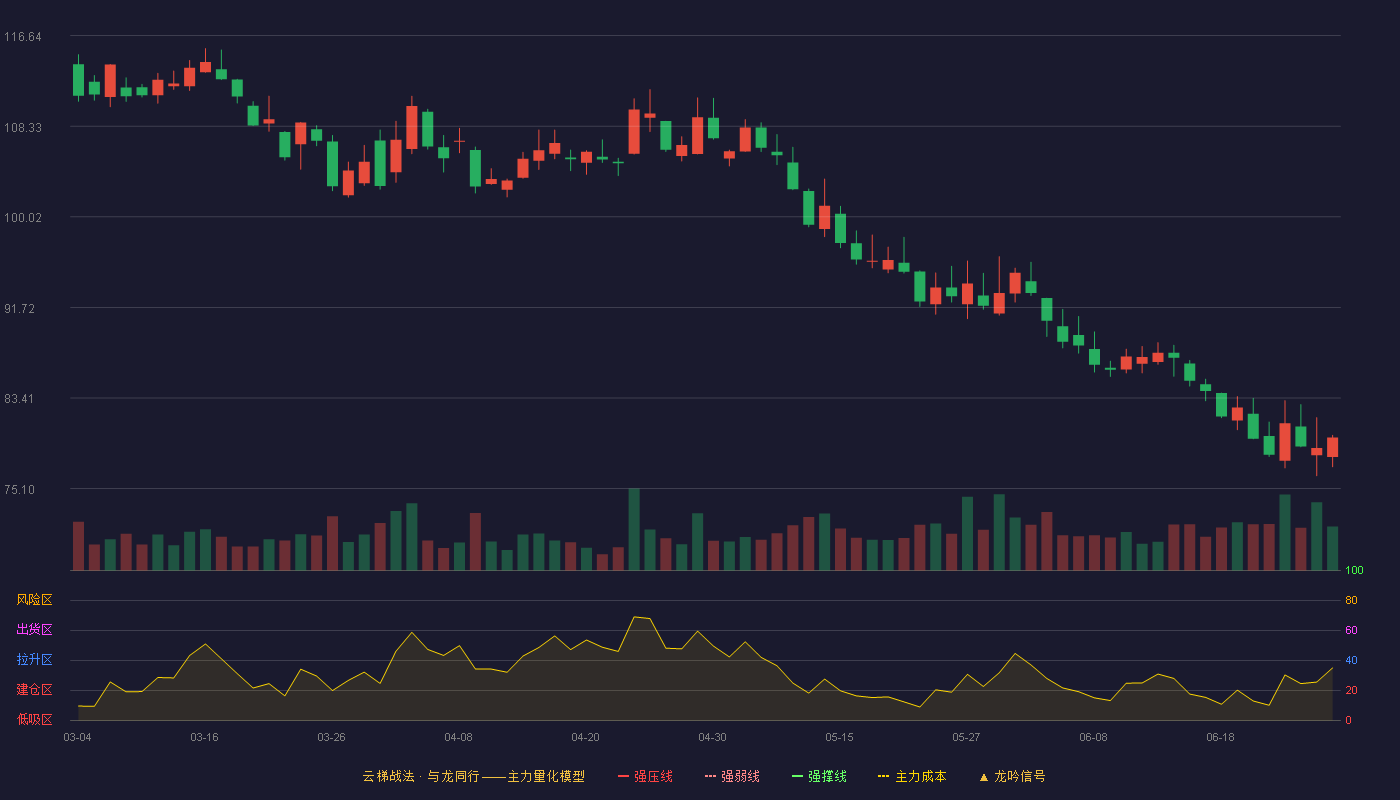Toggle the 强压线 legend series
1400x800 pixels.
pos(645,776)
